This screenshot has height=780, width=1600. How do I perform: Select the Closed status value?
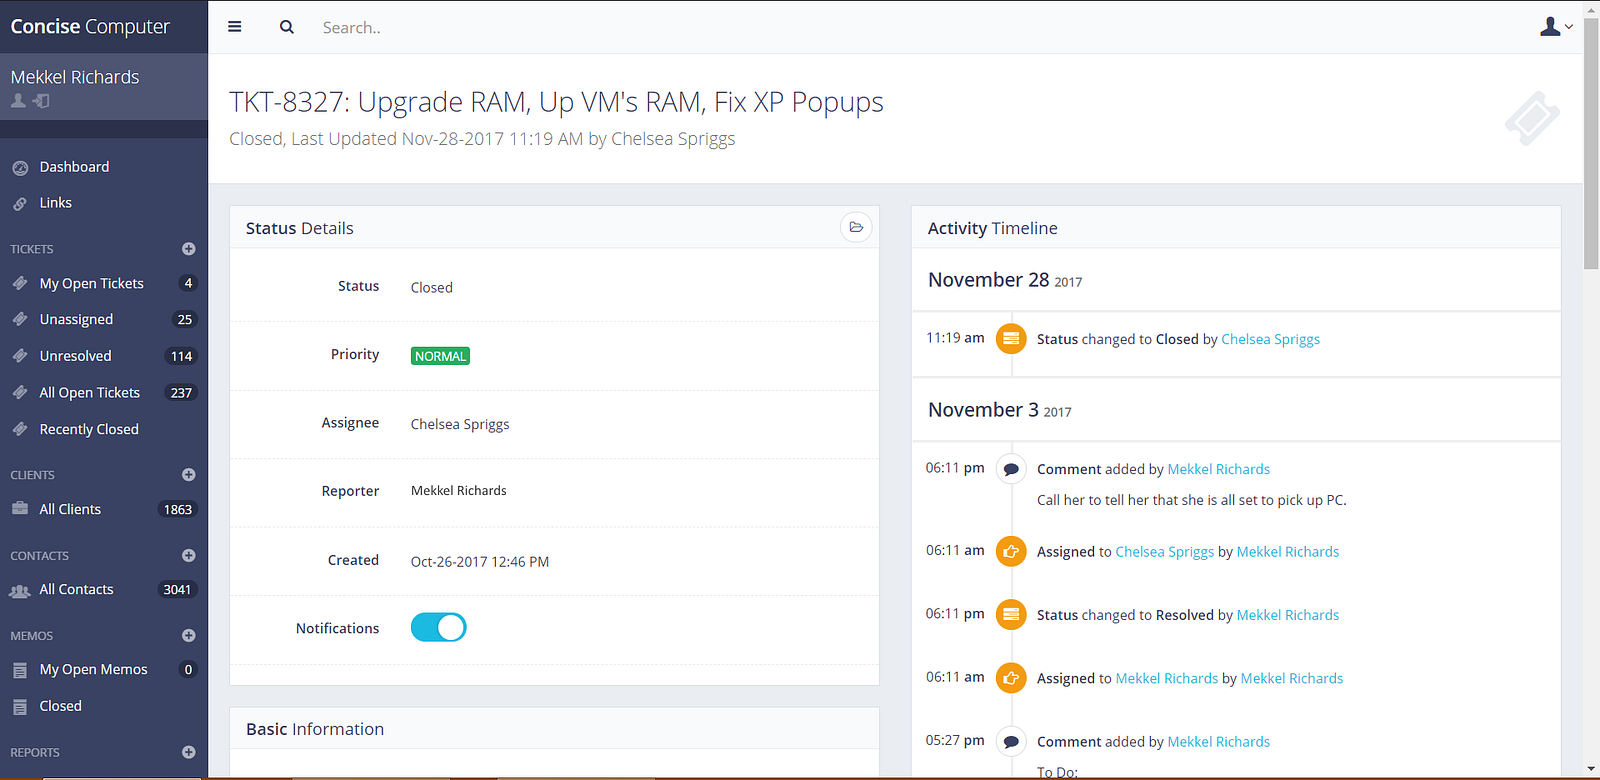[x=432, y=288]
